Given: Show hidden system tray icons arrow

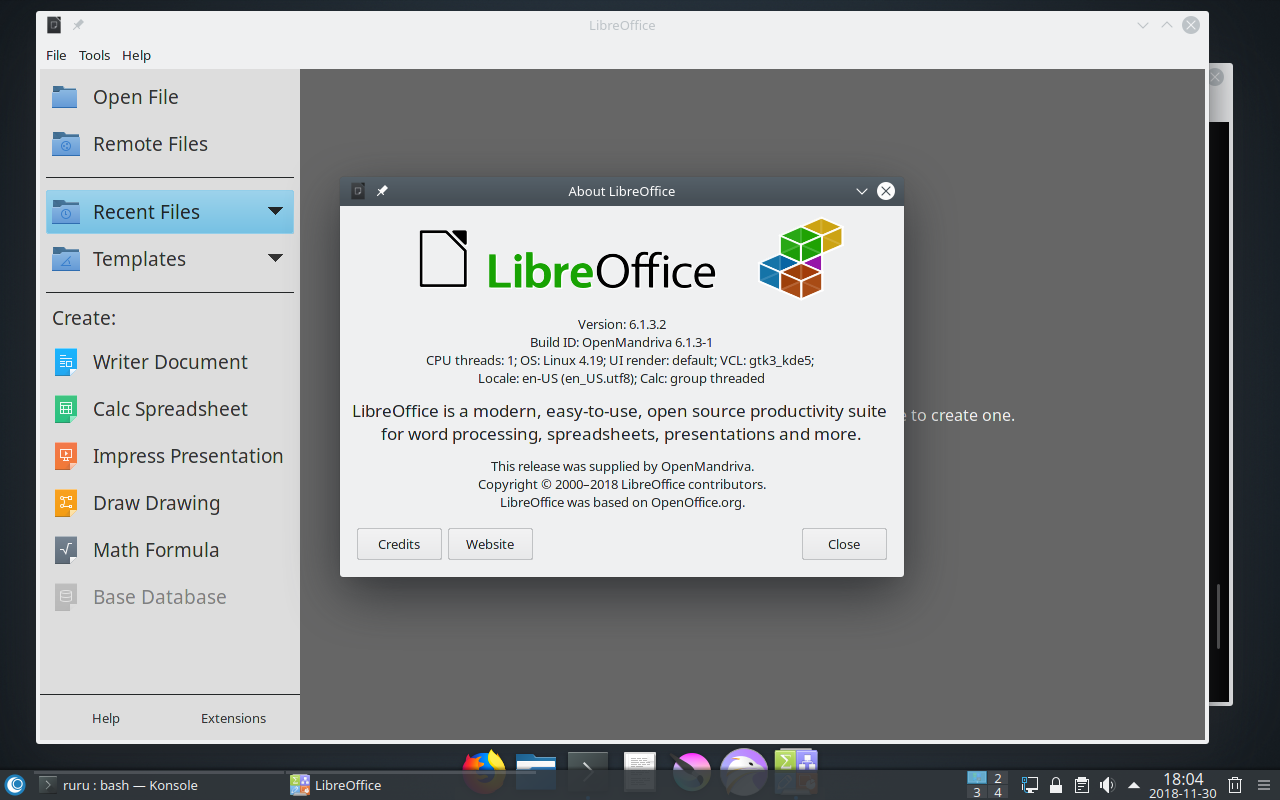Looking at the screenshot, I should click(x=1134, y=785).
